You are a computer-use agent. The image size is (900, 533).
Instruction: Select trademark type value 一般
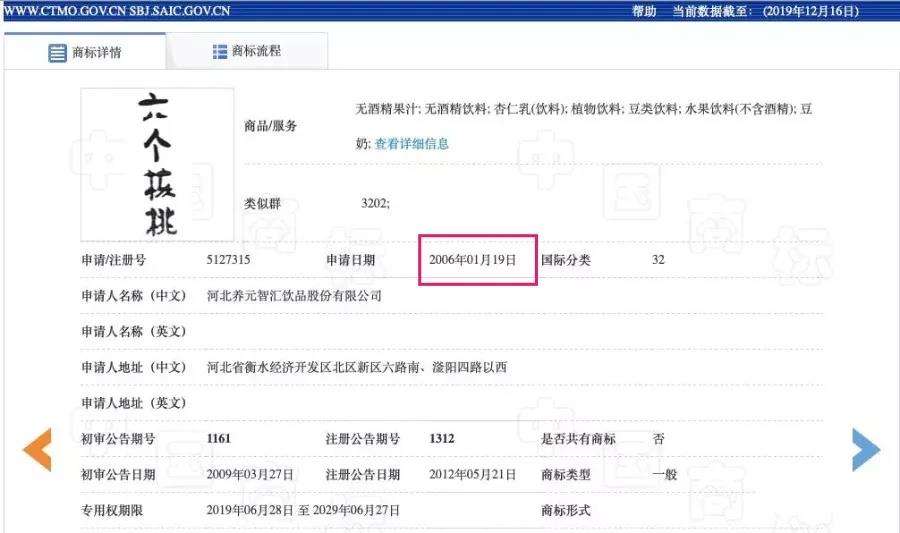tap(665, 474)
